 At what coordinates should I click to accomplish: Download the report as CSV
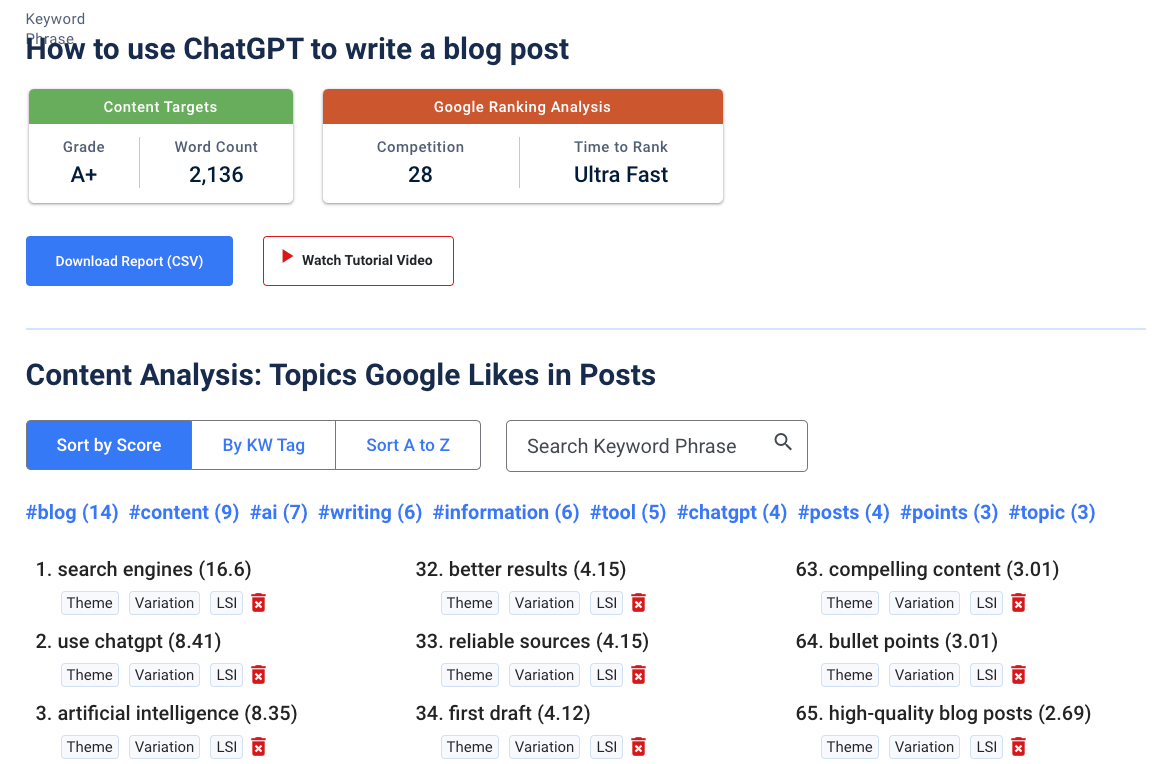(129, 260)
